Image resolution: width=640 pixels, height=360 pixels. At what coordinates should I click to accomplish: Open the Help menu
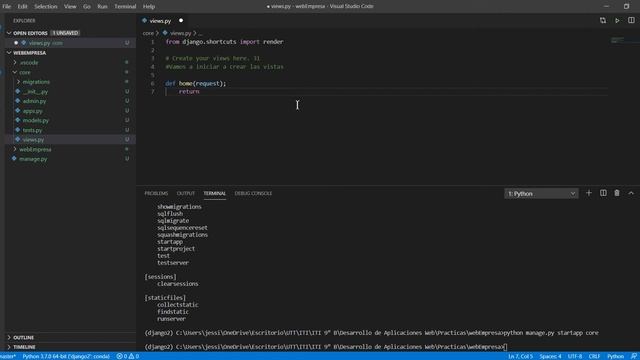(x=149, y=7)
